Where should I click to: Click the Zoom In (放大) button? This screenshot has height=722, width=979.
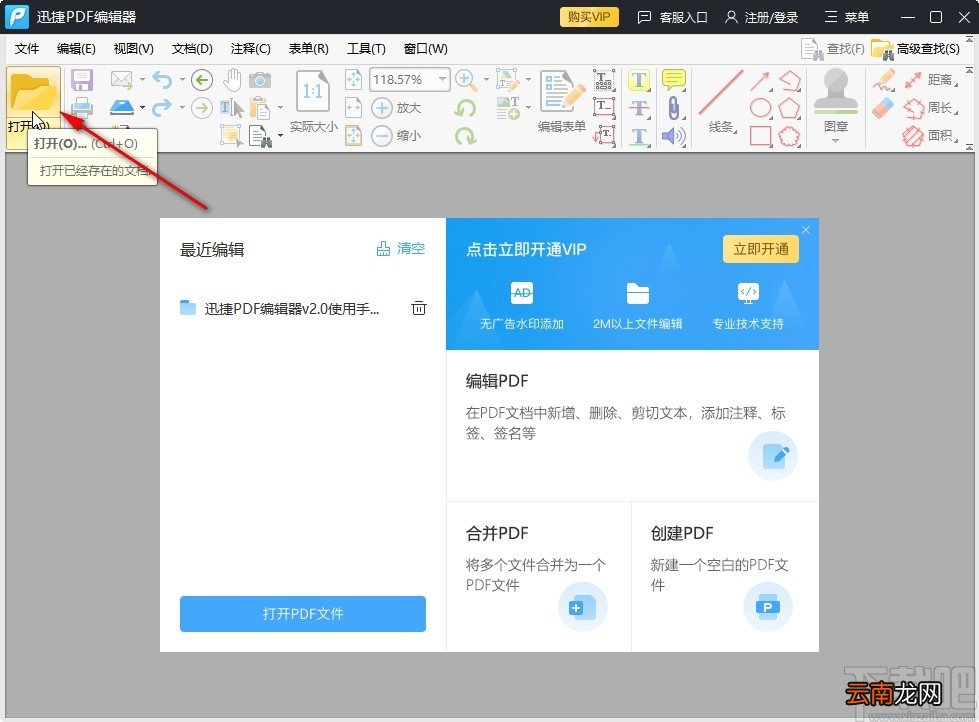click(396, 107)
